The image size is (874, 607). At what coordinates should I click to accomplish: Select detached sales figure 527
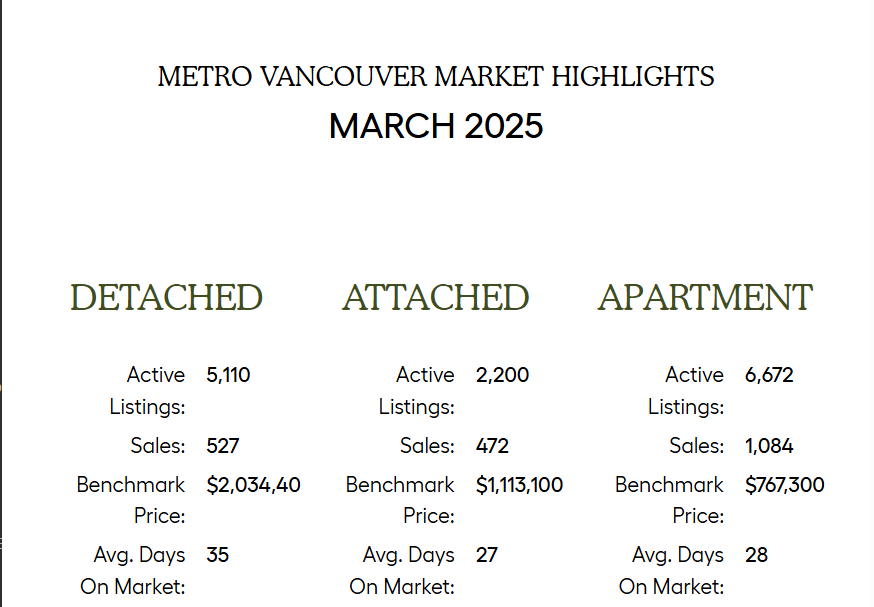coord(222,446)
